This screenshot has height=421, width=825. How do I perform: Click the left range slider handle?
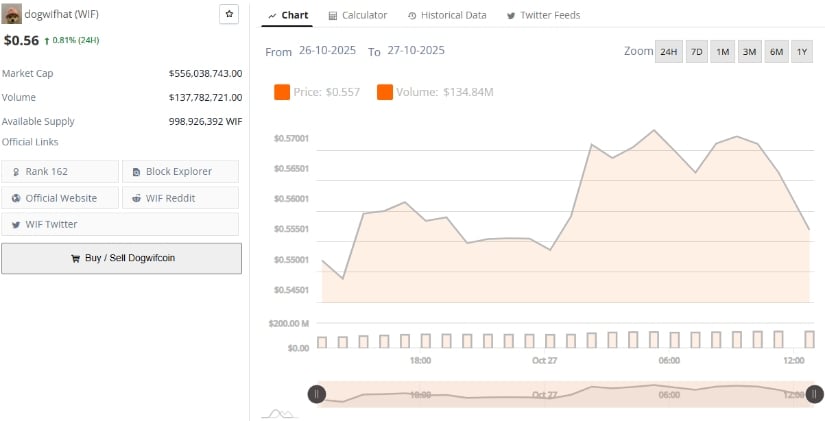pos(317,394)
